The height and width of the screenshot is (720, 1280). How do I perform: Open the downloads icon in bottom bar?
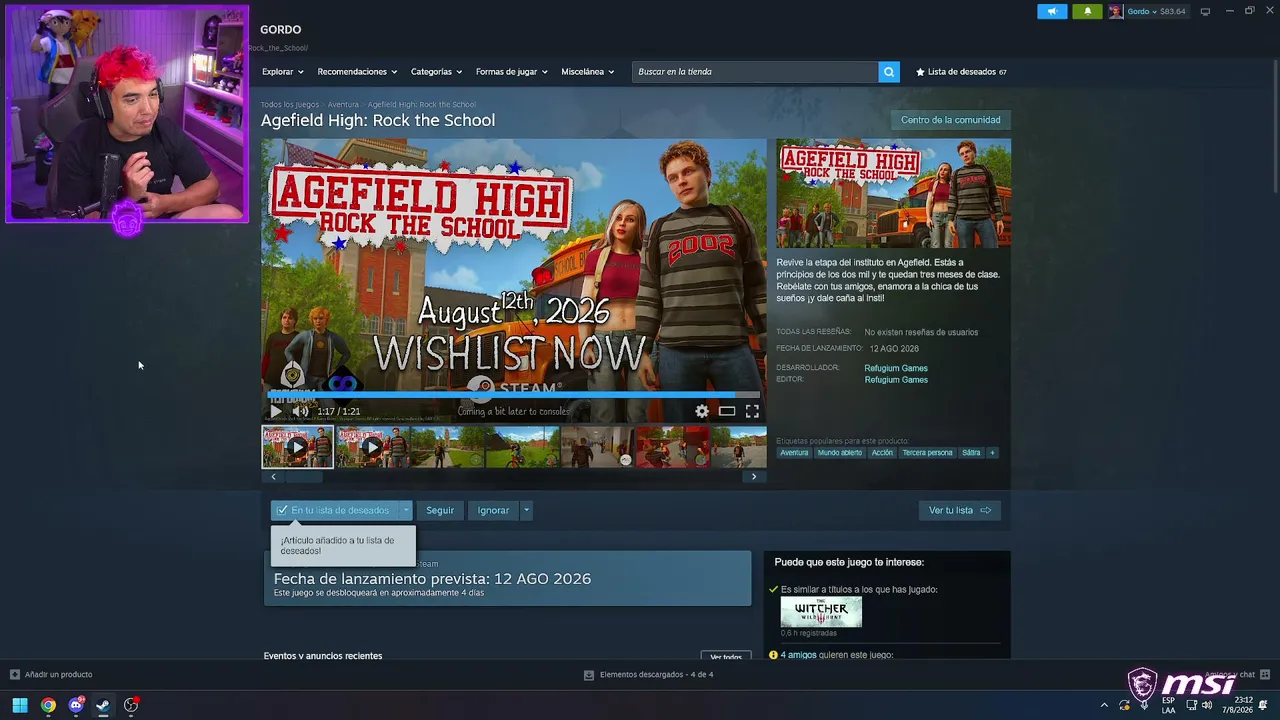(589, 675)
